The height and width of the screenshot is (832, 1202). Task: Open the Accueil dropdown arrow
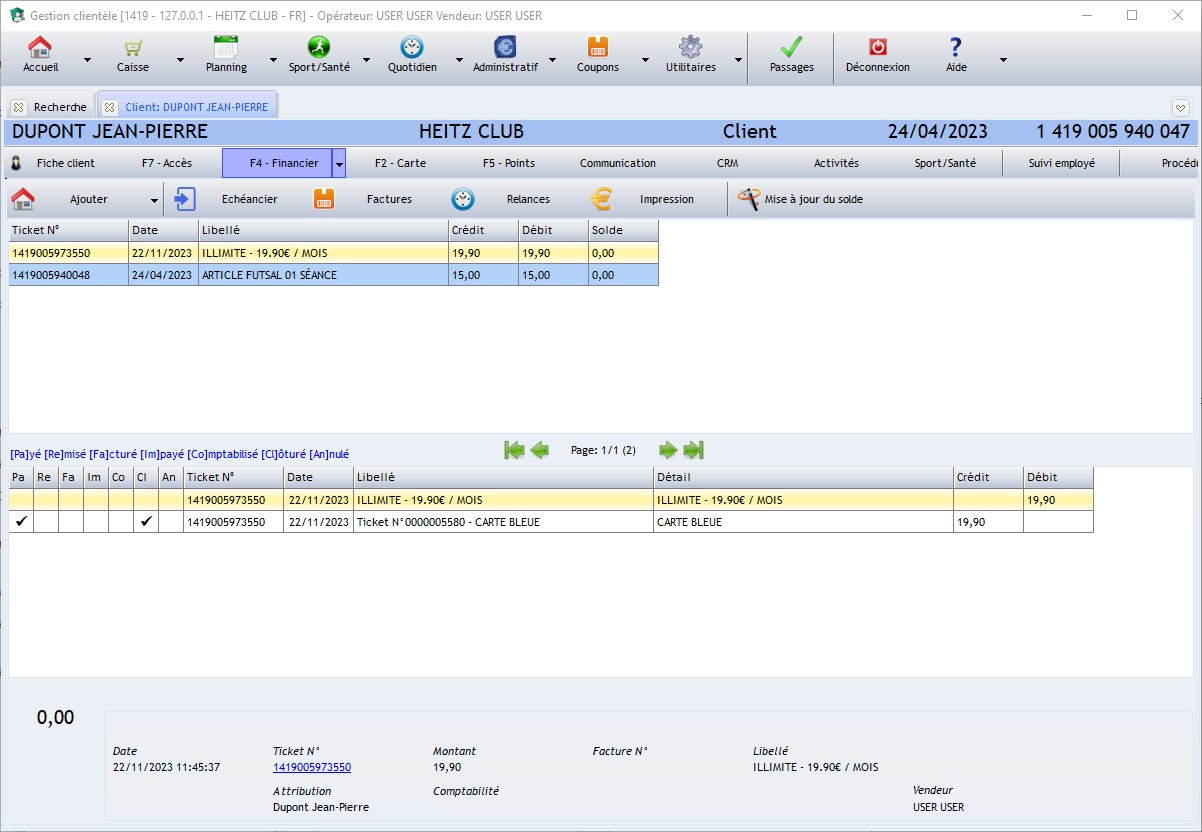(87, 59)
